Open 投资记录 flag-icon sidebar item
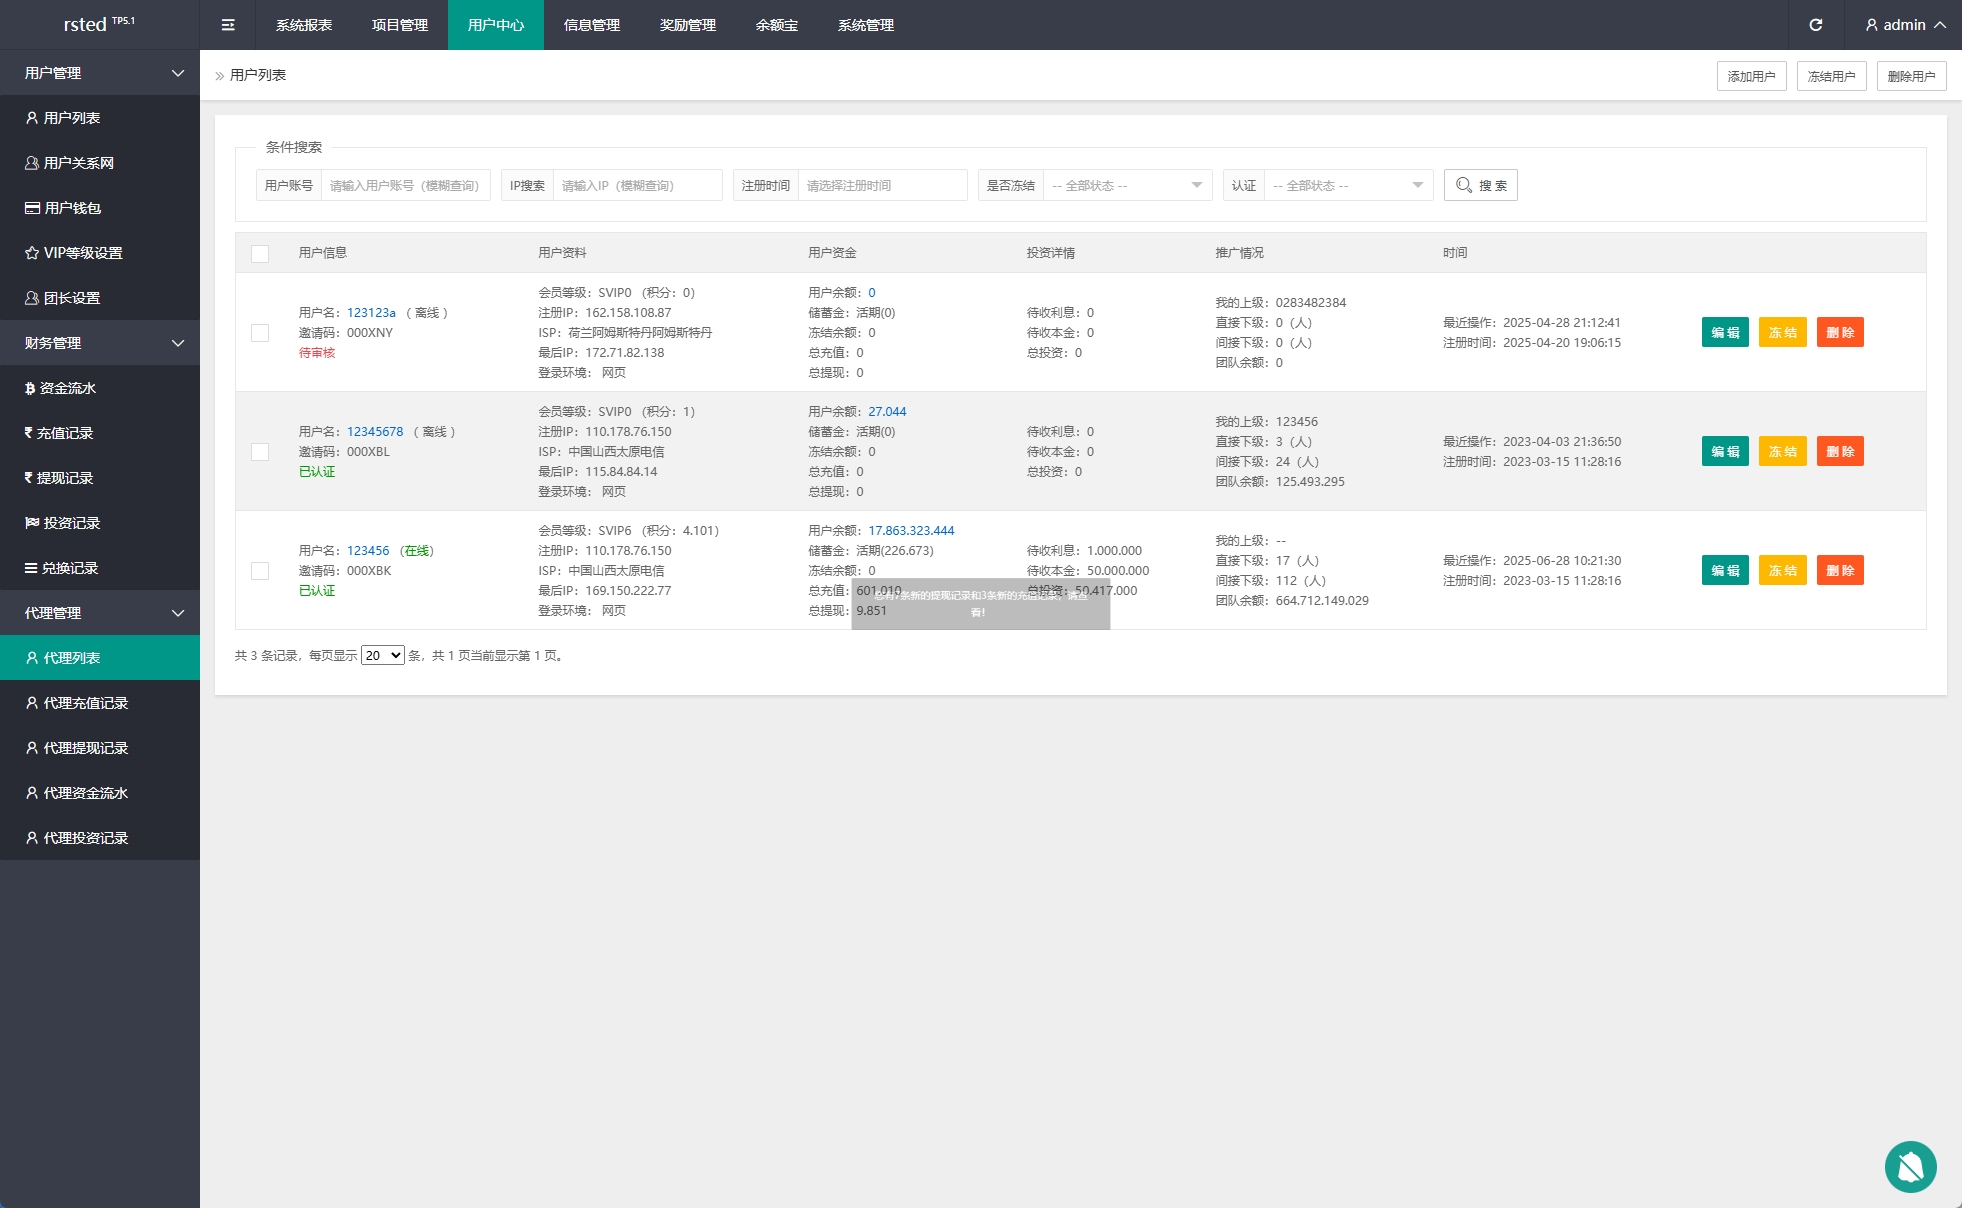 click(x=71, y=523)
